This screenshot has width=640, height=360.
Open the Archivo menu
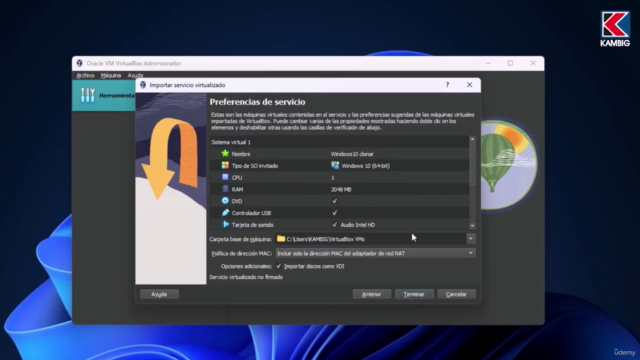pos(85,76)
